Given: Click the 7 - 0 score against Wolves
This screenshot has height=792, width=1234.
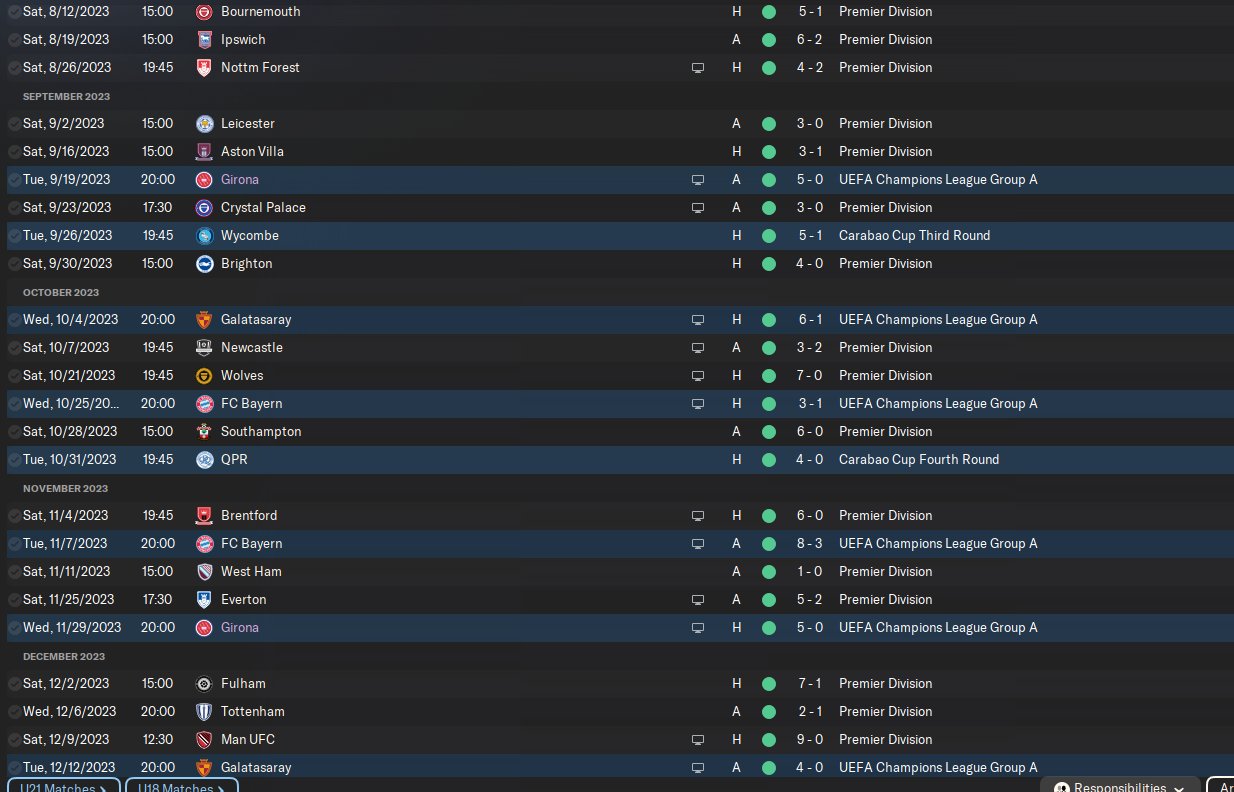Looking at the screenshot, I should pyautogui.click(x=809, y=376).
